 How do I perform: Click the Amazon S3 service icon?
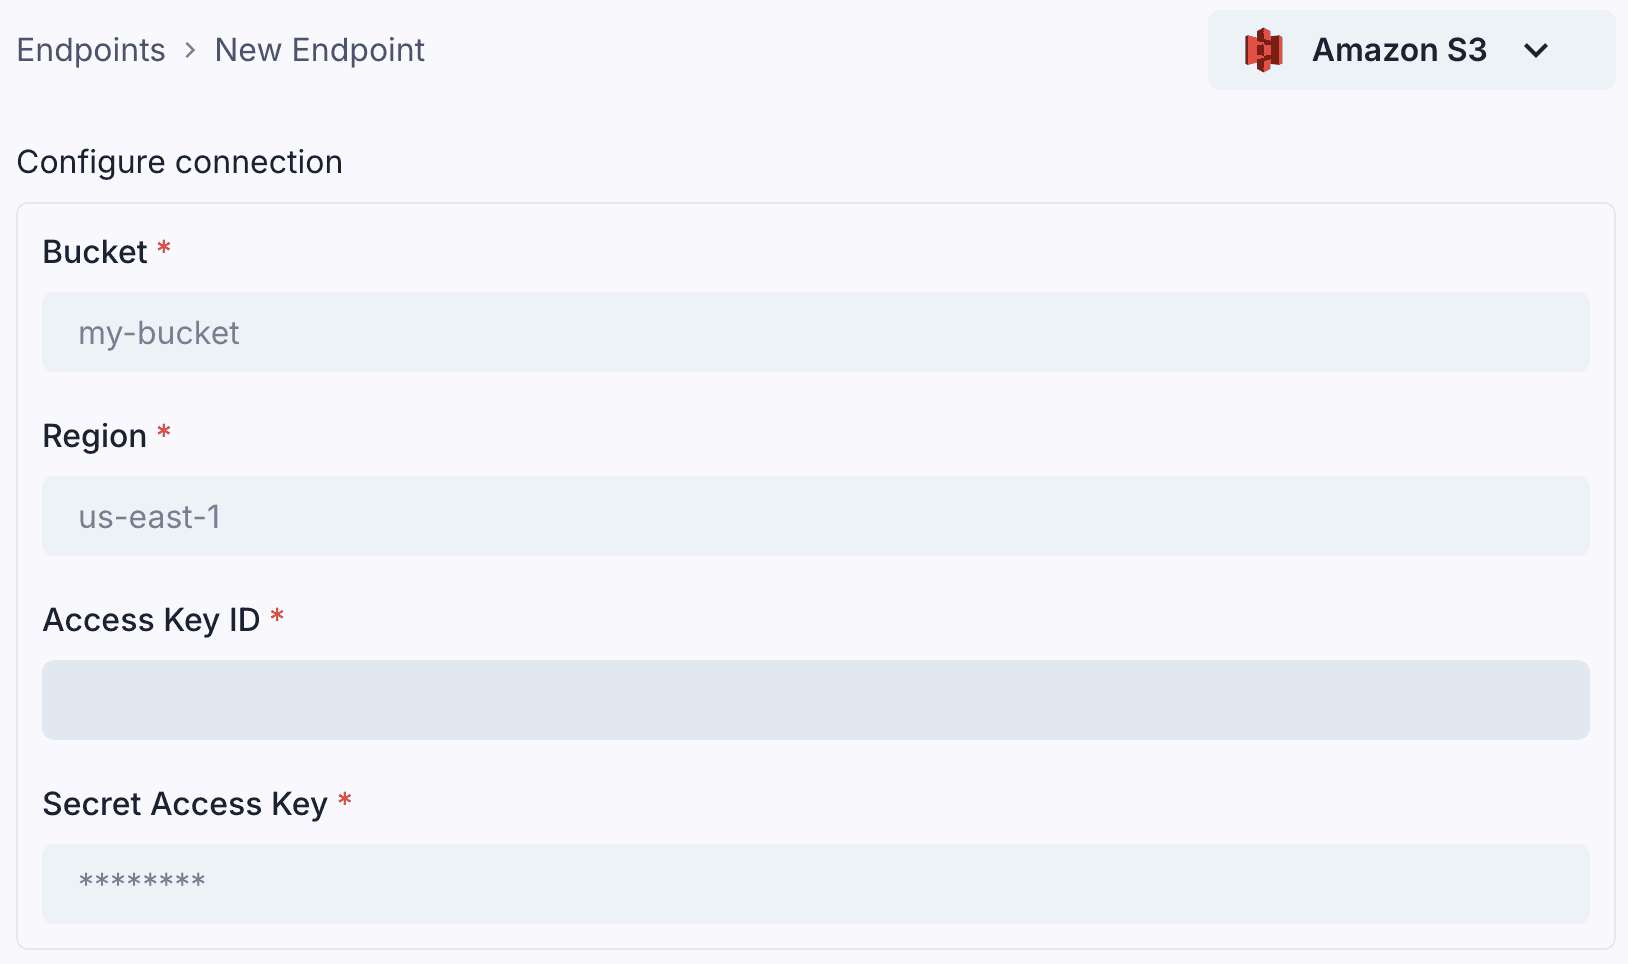(x=1262, y=49)
